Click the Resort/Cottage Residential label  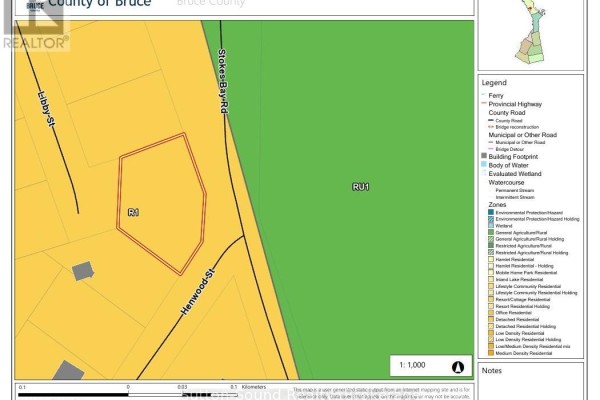[523, 299]
